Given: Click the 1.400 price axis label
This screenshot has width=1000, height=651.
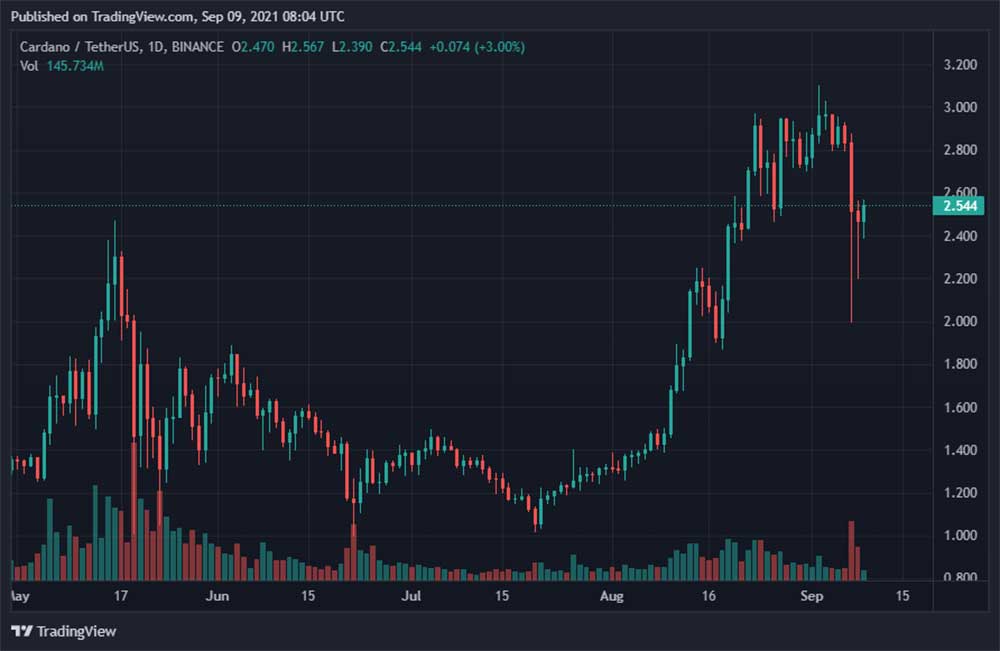Looking at the screenshot, I should (x=960, y=450).
